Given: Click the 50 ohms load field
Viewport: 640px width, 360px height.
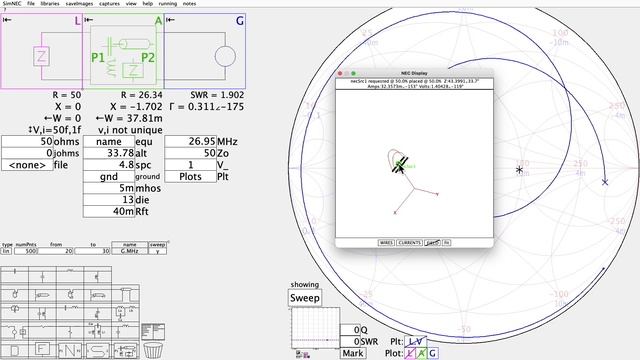Looking at the screenshot, I should tap(27, 141).
